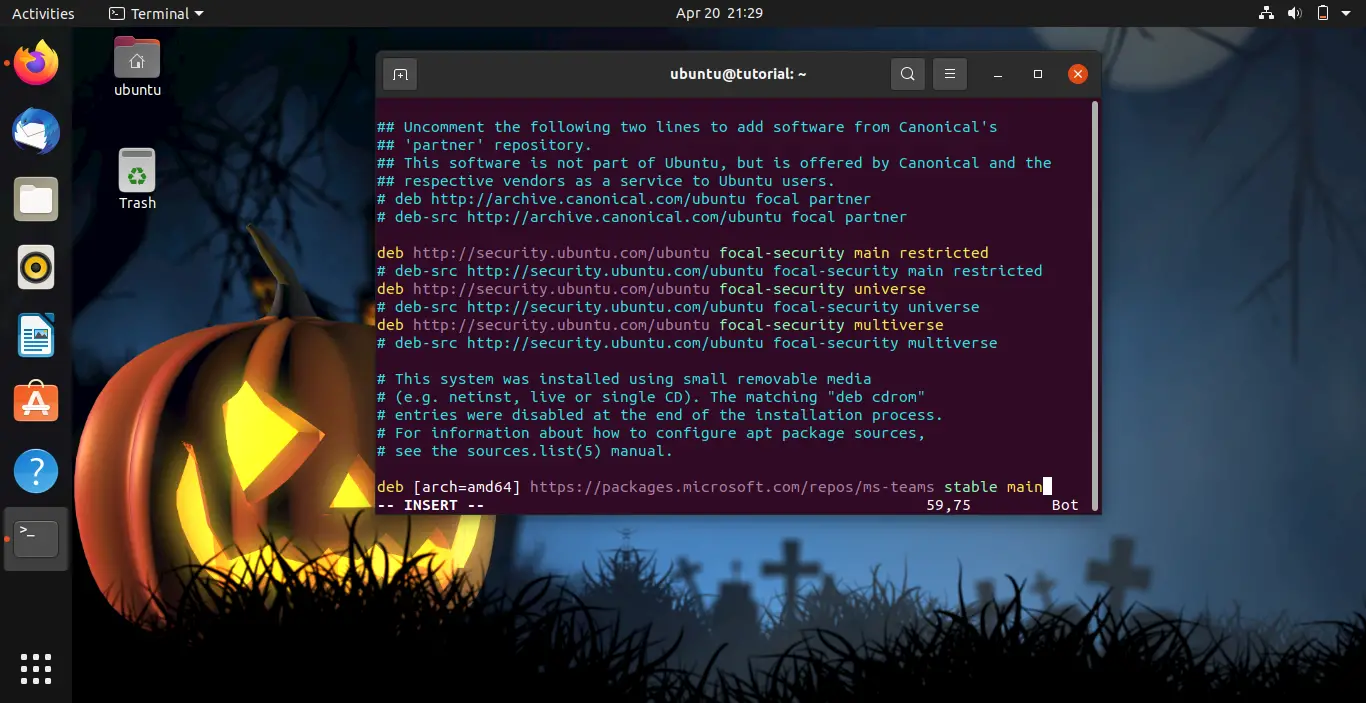Click the volume icon in top bar

(x=1295, y=13)
